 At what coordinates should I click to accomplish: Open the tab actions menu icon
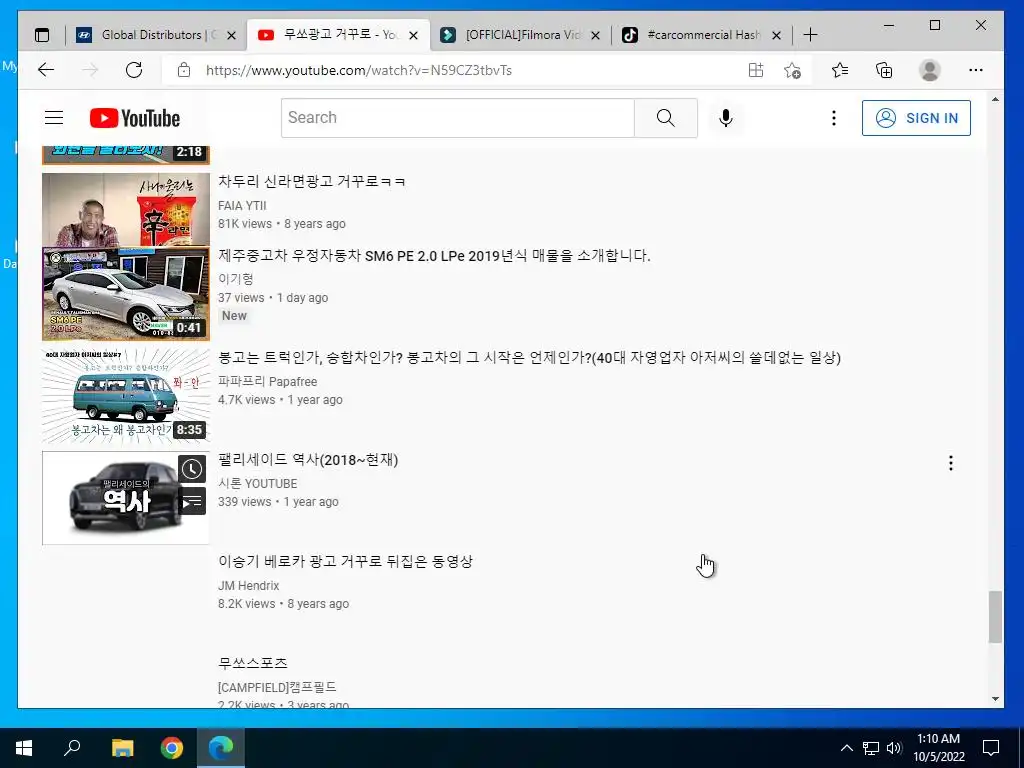(x=42, y=35)
